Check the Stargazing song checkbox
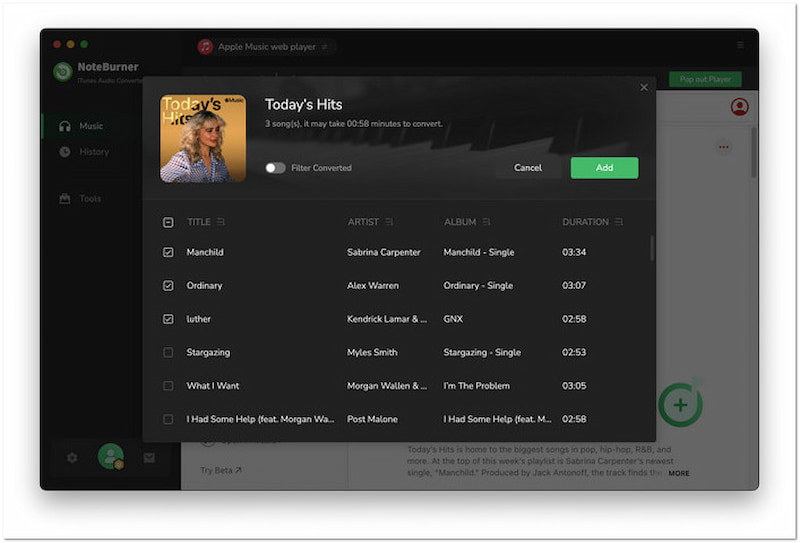This screenshot has height=543, width=800. (x=168, y=353)
